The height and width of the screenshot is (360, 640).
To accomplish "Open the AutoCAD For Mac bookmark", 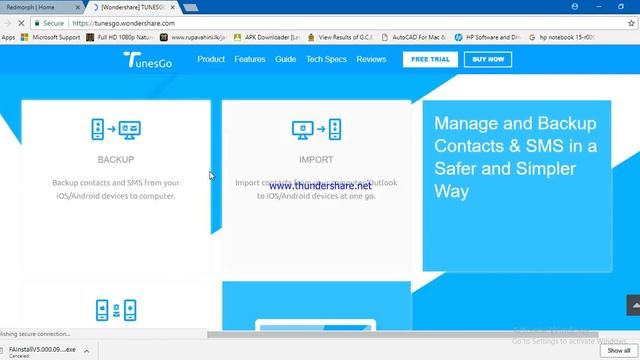I will pyautogui.click(x=414, y=37).
